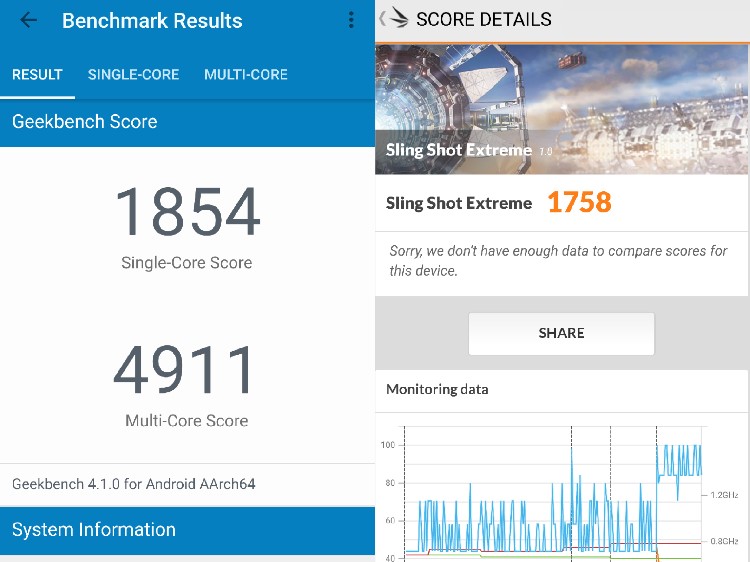Tap Geekbench 4.1.0 for Android AArch64 text
Viewport: 750px width, 562px height.
134,484
